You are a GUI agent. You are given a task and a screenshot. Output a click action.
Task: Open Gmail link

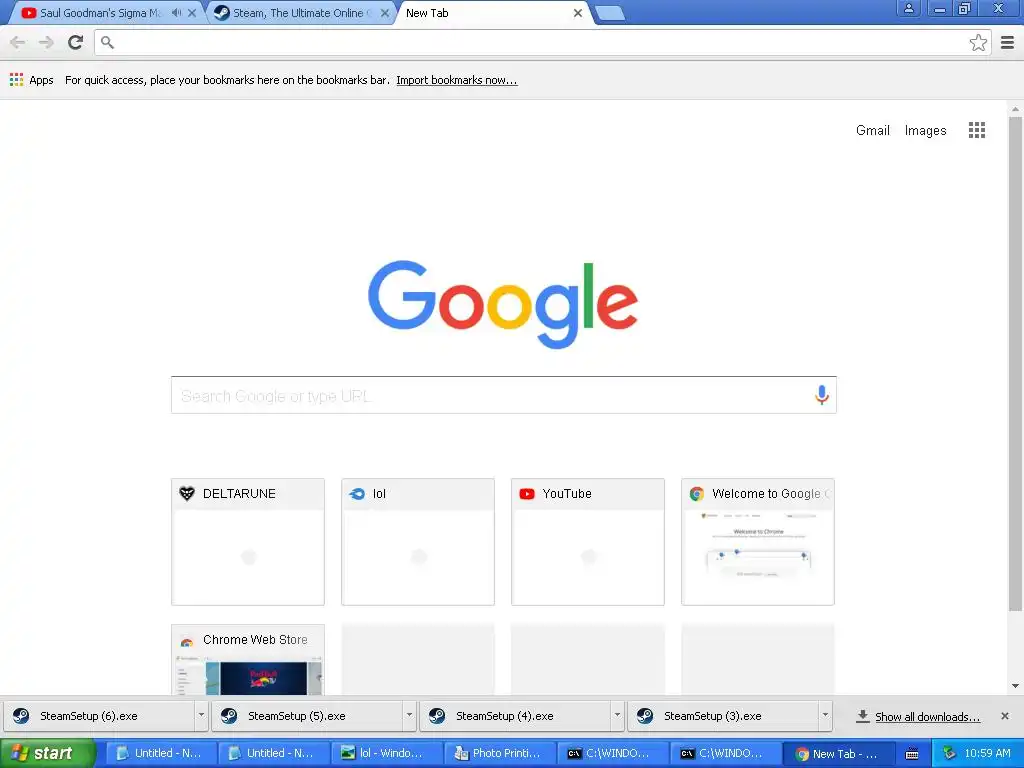pos(872,130)
